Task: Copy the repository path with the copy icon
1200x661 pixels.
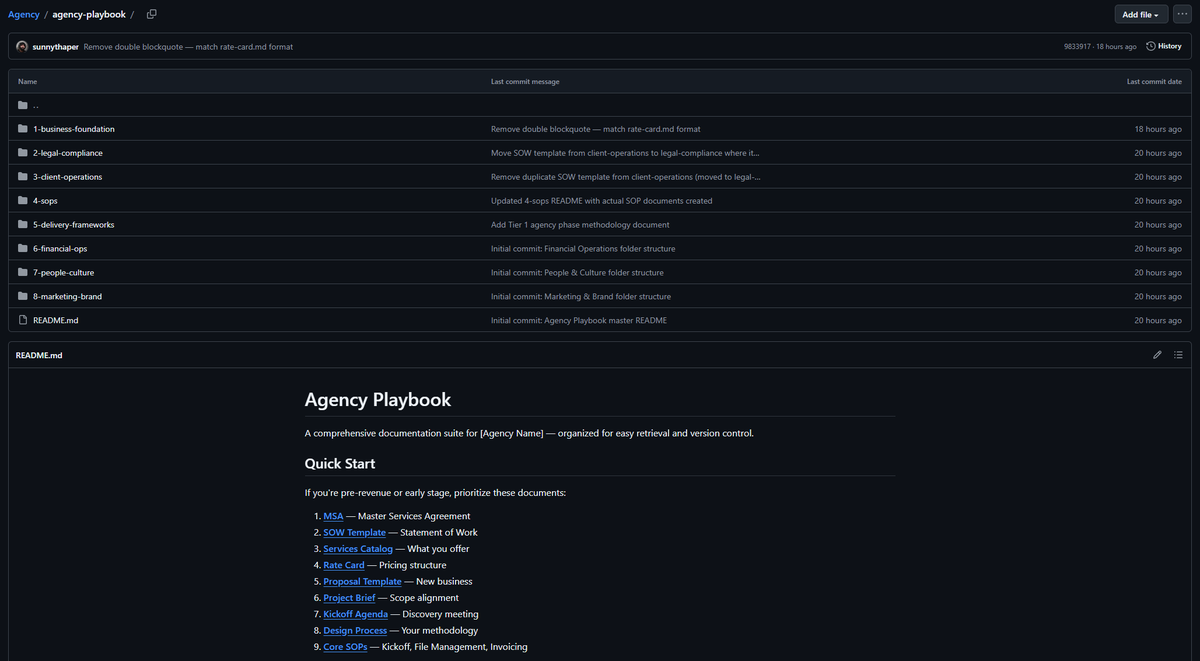Action: (x=152, y=14)
